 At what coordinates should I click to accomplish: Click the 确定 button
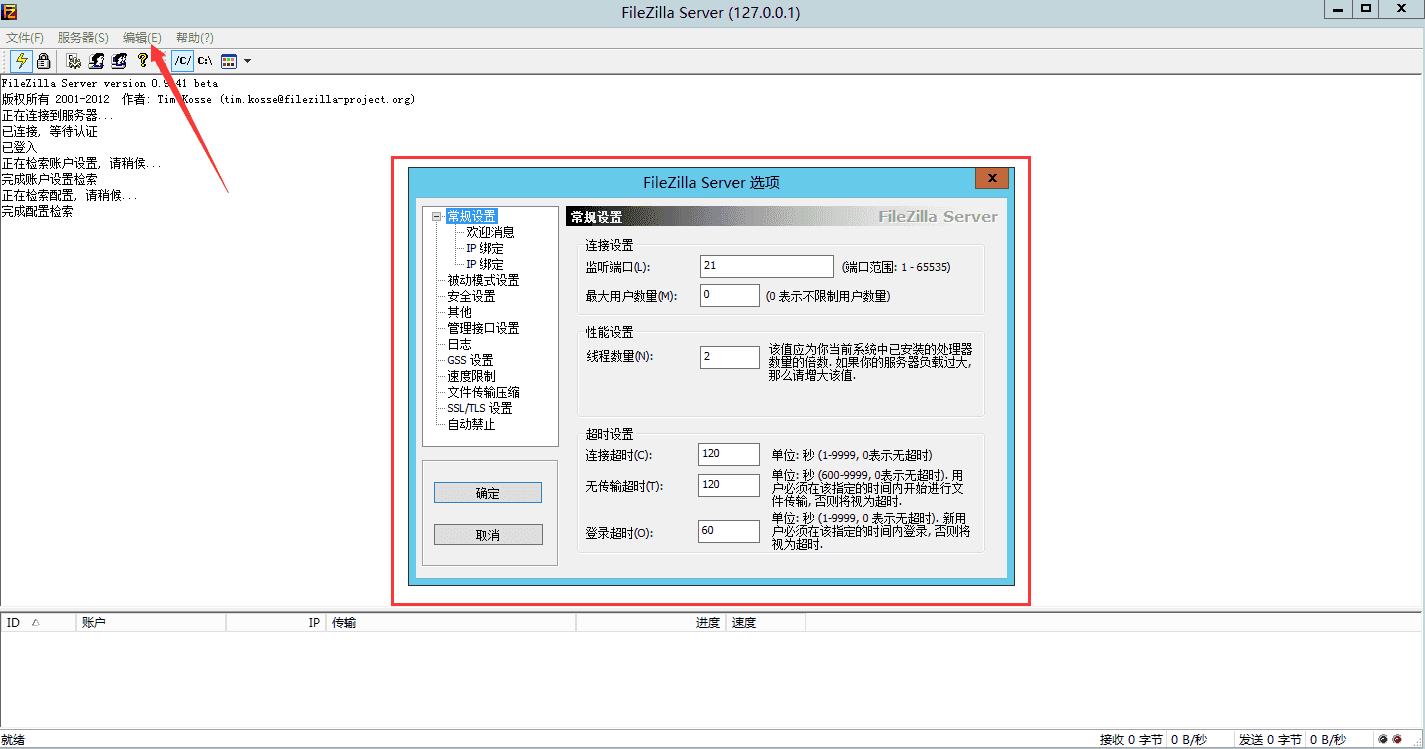pyautogui.click(x=488, y=493)
